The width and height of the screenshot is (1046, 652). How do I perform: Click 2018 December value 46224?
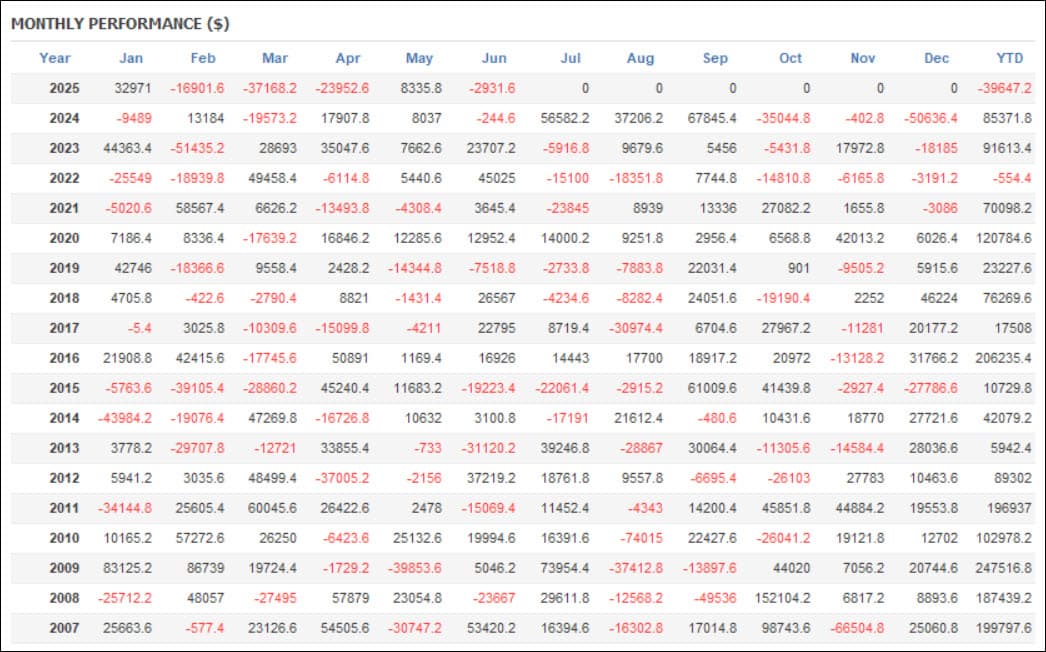click(939, 298)
